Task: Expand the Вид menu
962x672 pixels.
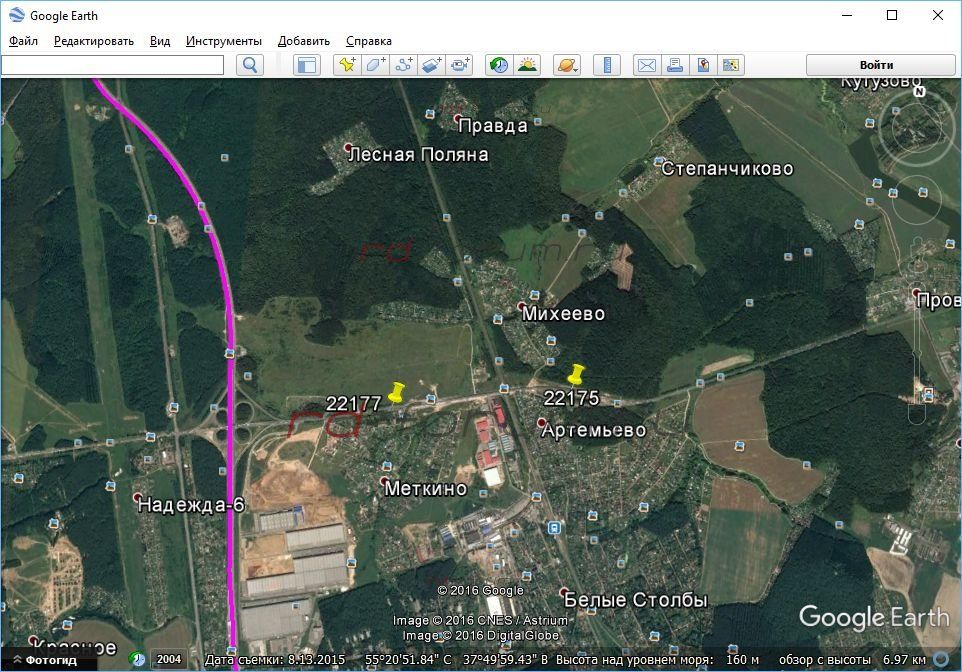Action: pos(160,41)
